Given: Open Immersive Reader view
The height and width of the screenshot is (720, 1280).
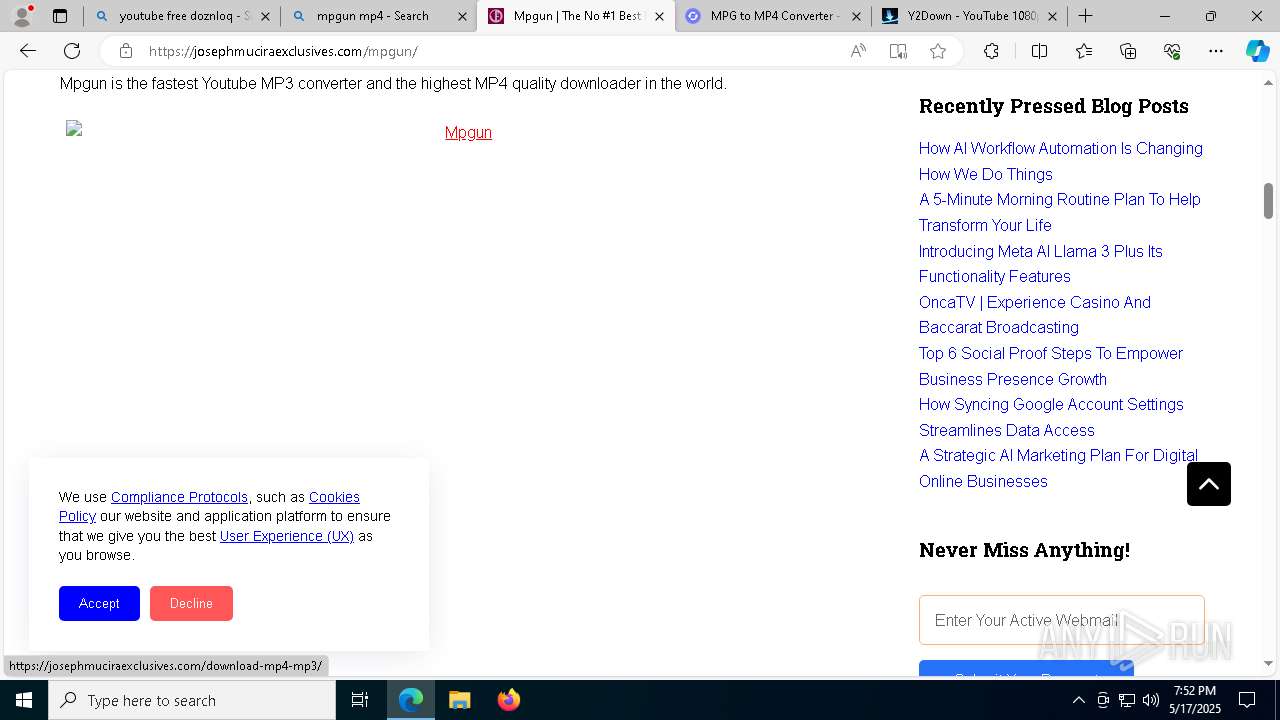Looking at the screenshot, I should [x=898, y=51].
